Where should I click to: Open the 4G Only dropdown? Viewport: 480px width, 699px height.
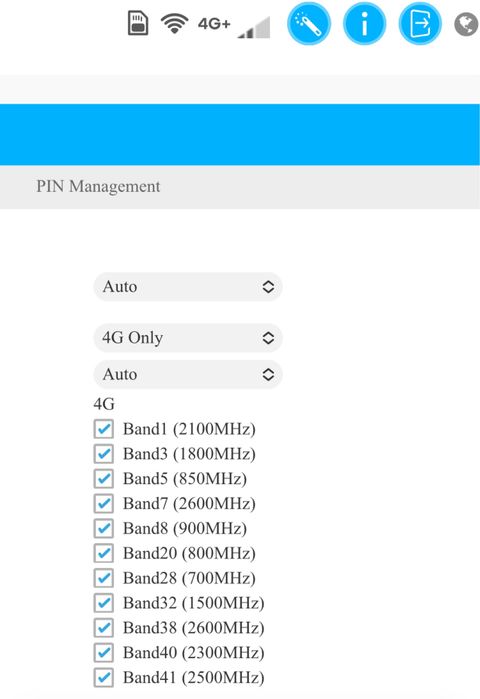click(x=188, y=338)
